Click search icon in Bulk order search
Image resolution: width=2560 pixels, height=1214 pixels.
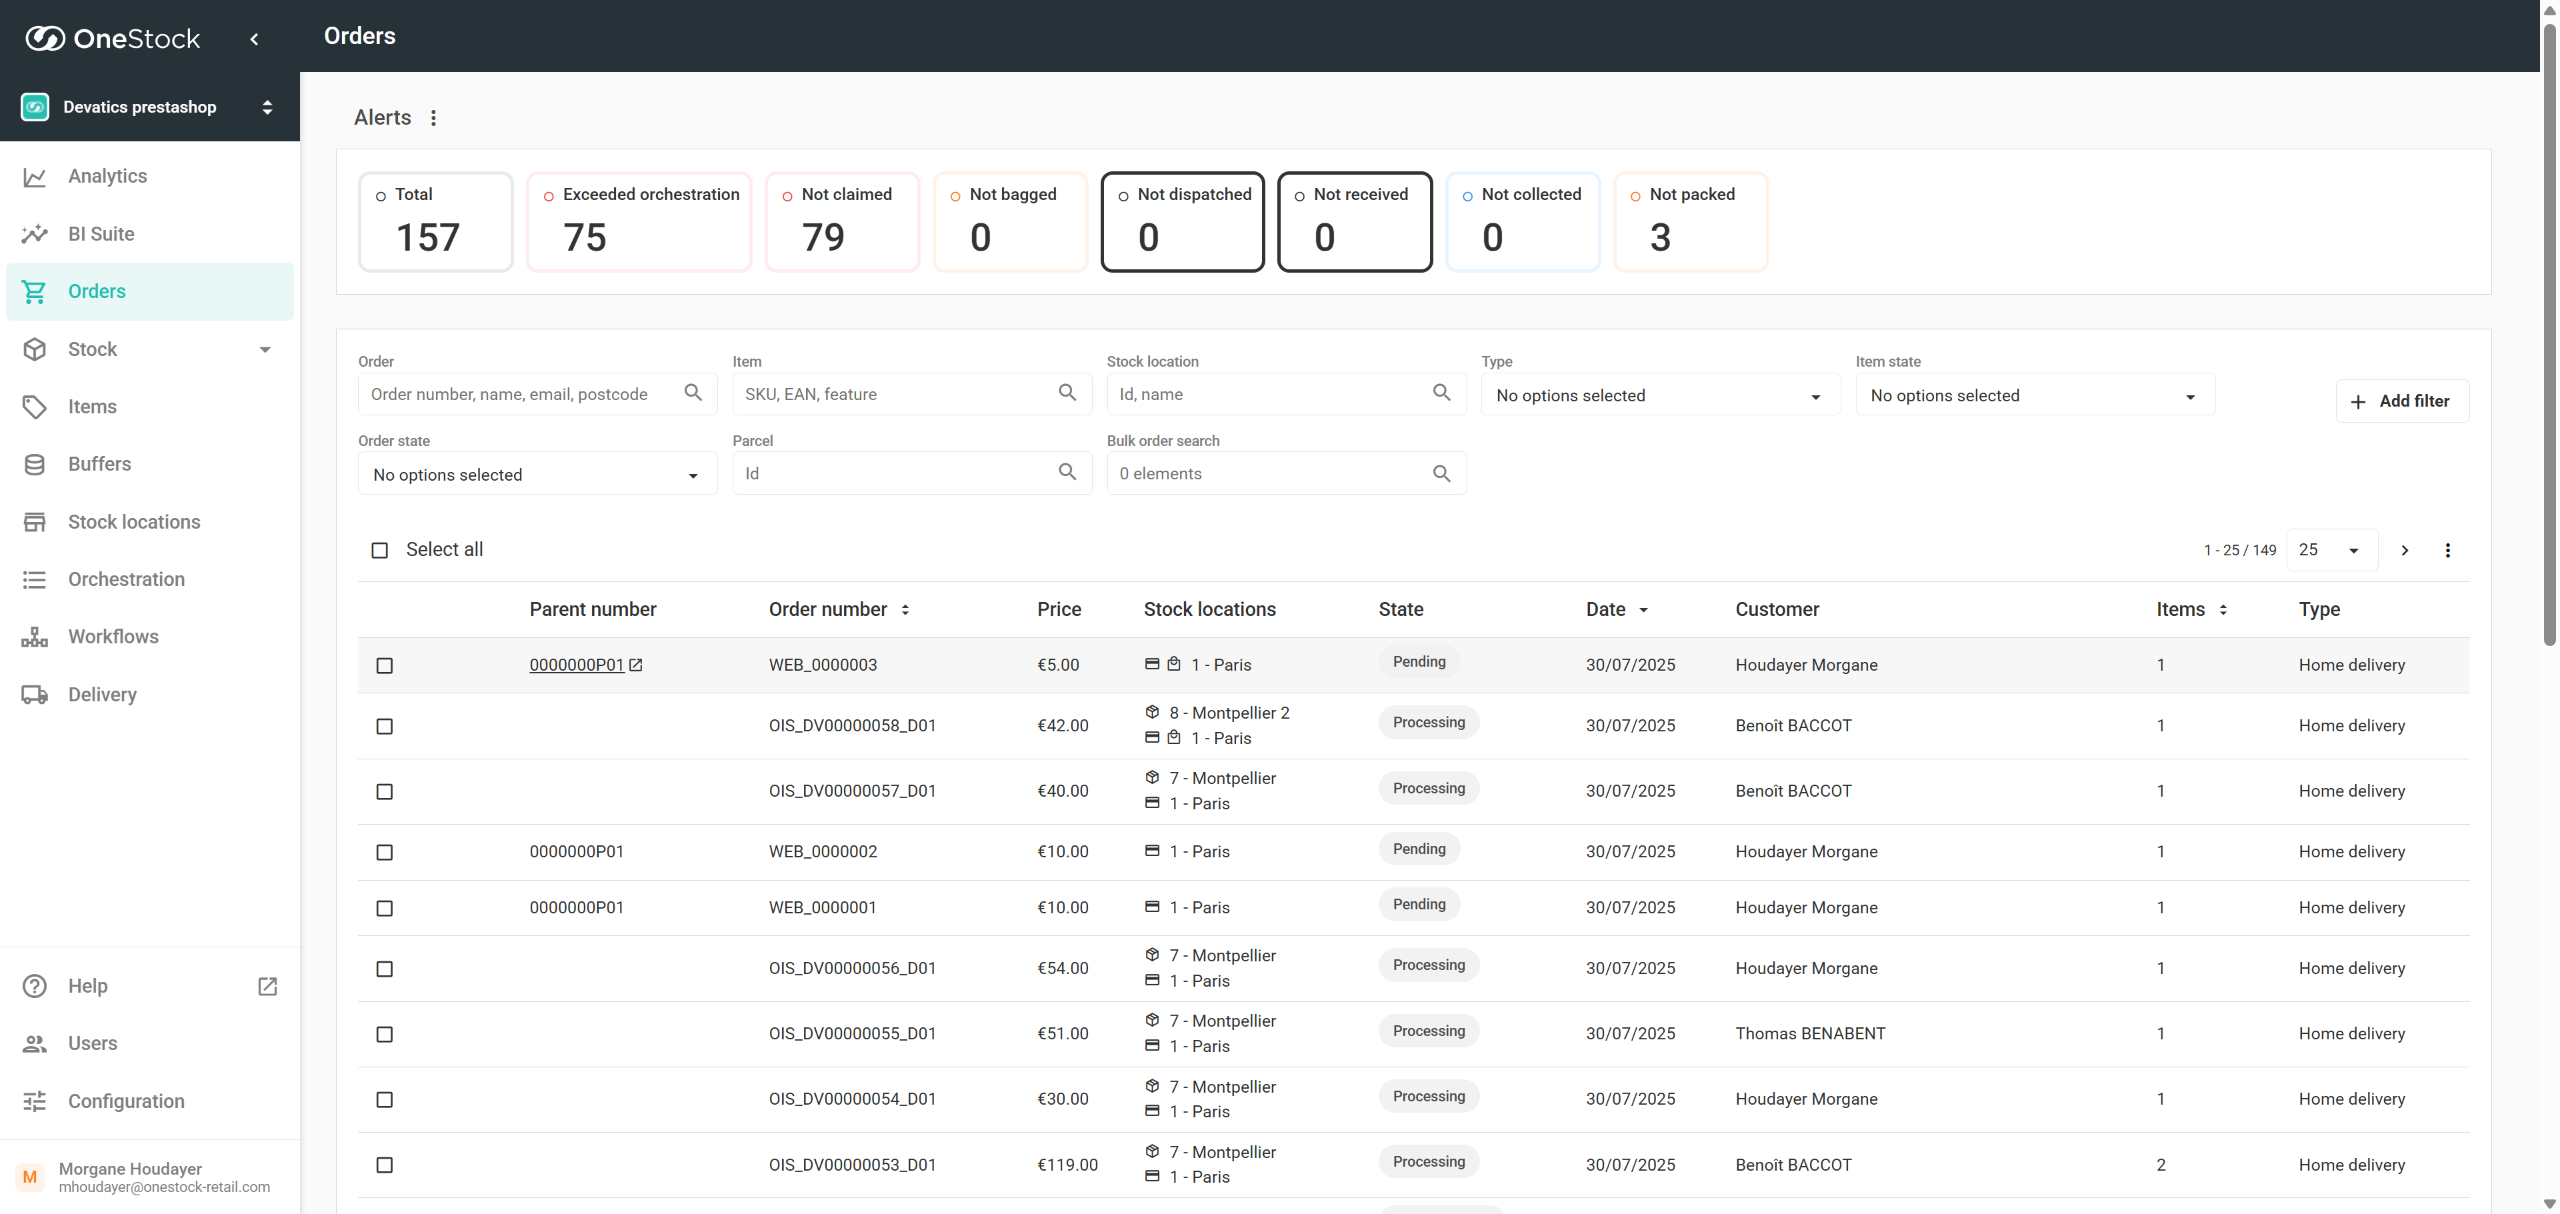tap(1441, 473)
